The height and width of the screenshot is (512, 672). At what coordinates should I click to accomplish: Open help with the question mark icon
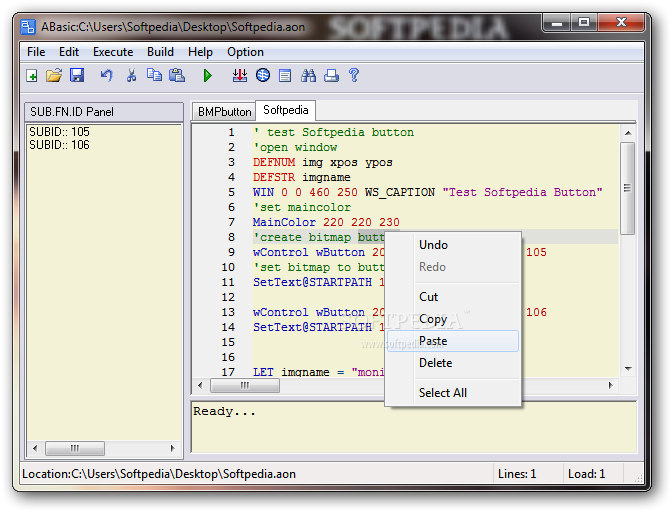(354, 75)
